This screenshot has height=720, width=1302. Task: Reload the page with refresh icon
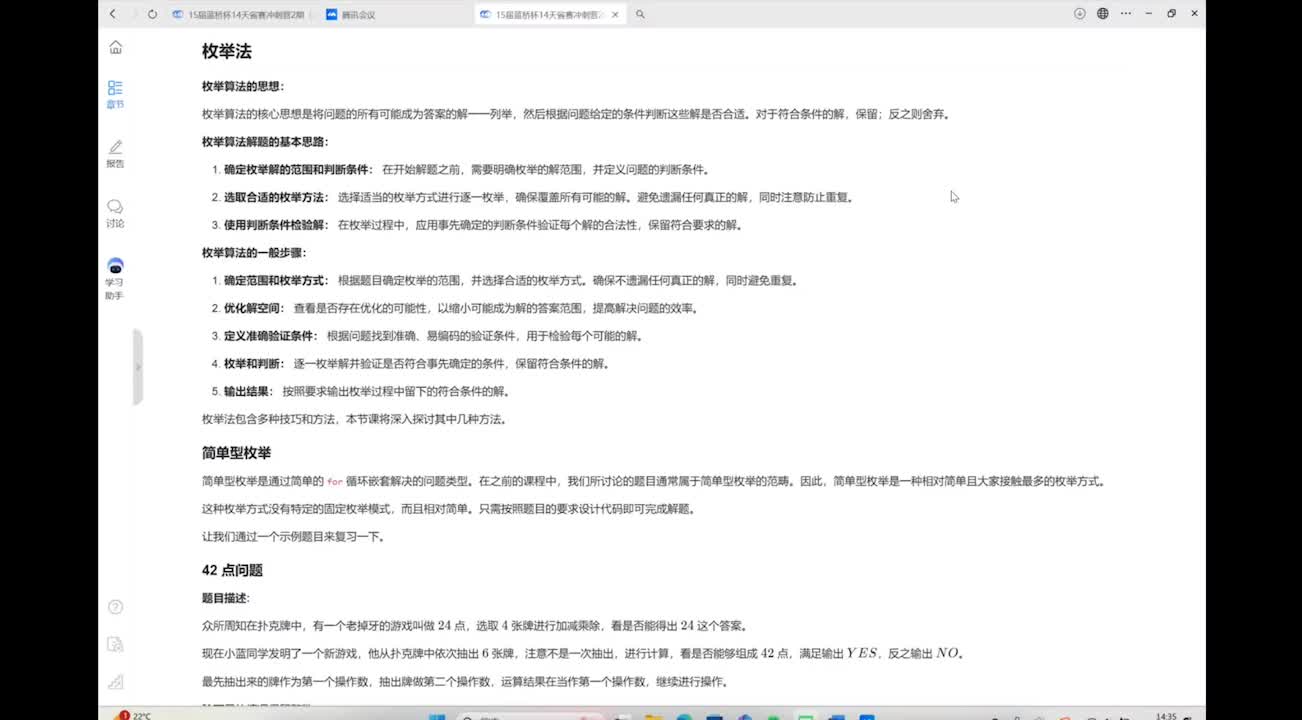pyautogui.click(x=152, y=14)
